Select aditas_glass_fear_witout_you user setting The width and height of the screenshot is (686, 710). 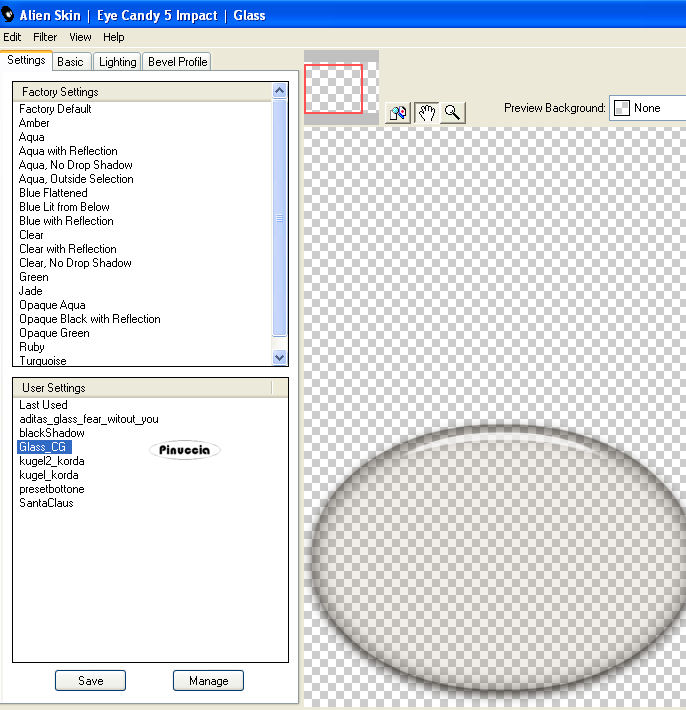tap(89, 419)
